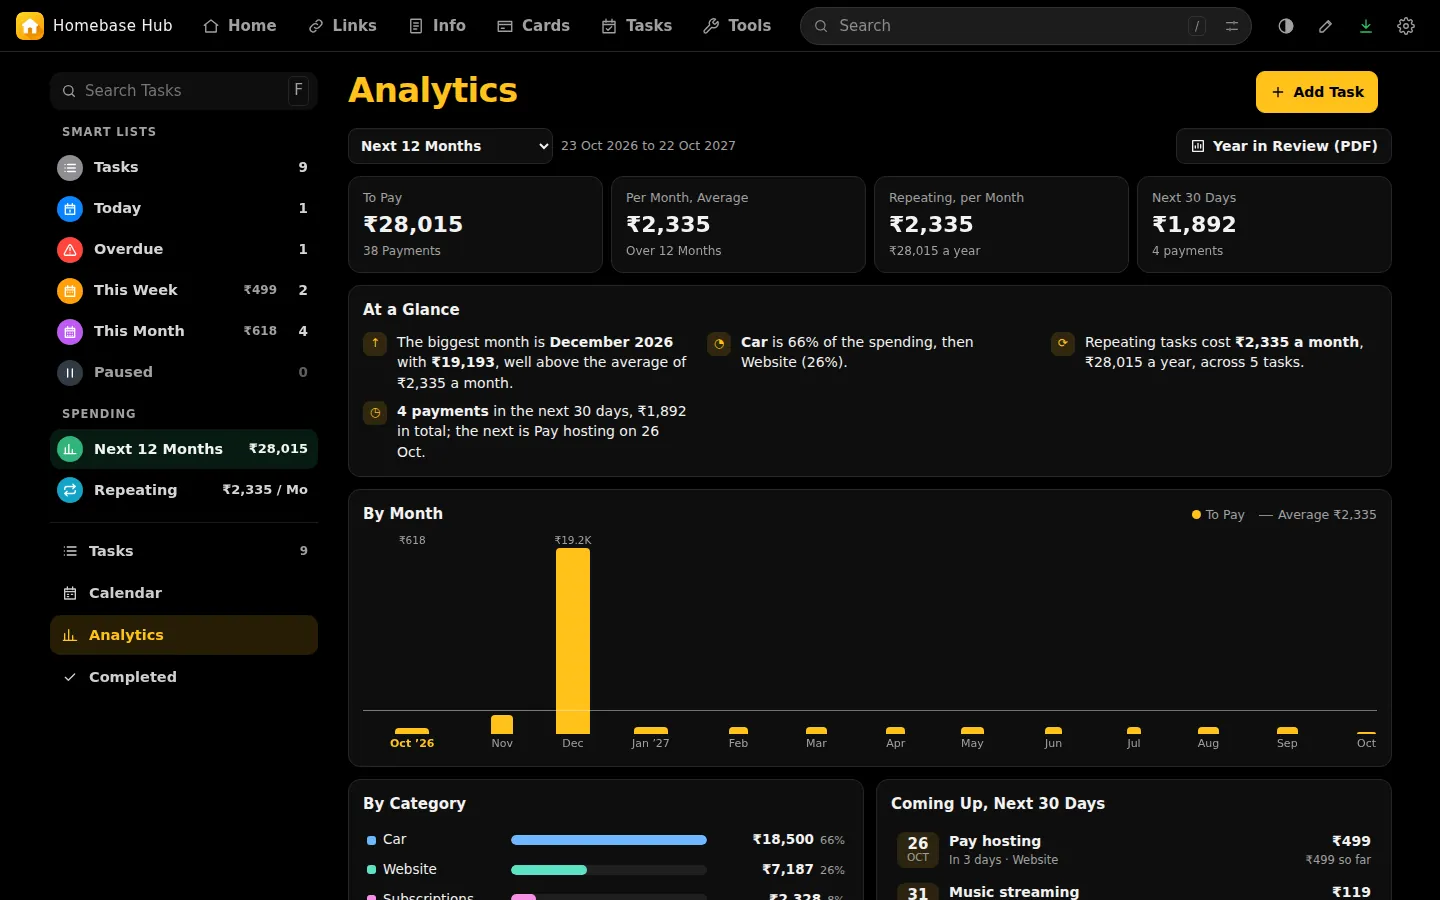This screenshot has height=900, width=1440.
Task: Click the blue Today calendar icon
Action: coord(70,209)
